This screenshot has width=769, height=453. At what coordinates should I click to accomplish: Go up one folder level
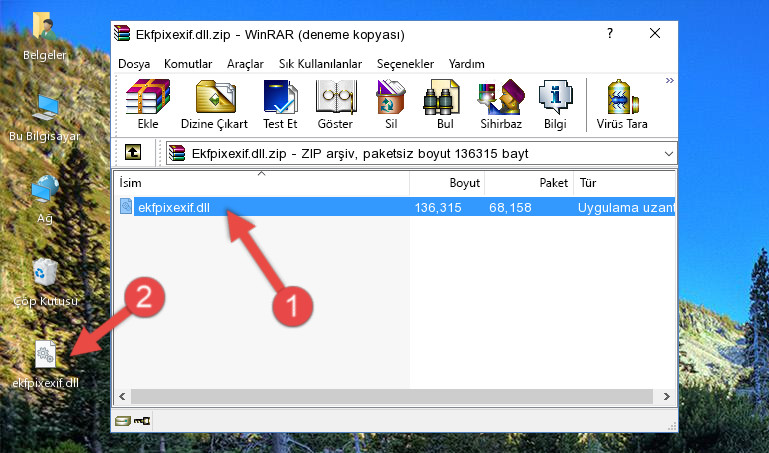click(x=133, y=152)
